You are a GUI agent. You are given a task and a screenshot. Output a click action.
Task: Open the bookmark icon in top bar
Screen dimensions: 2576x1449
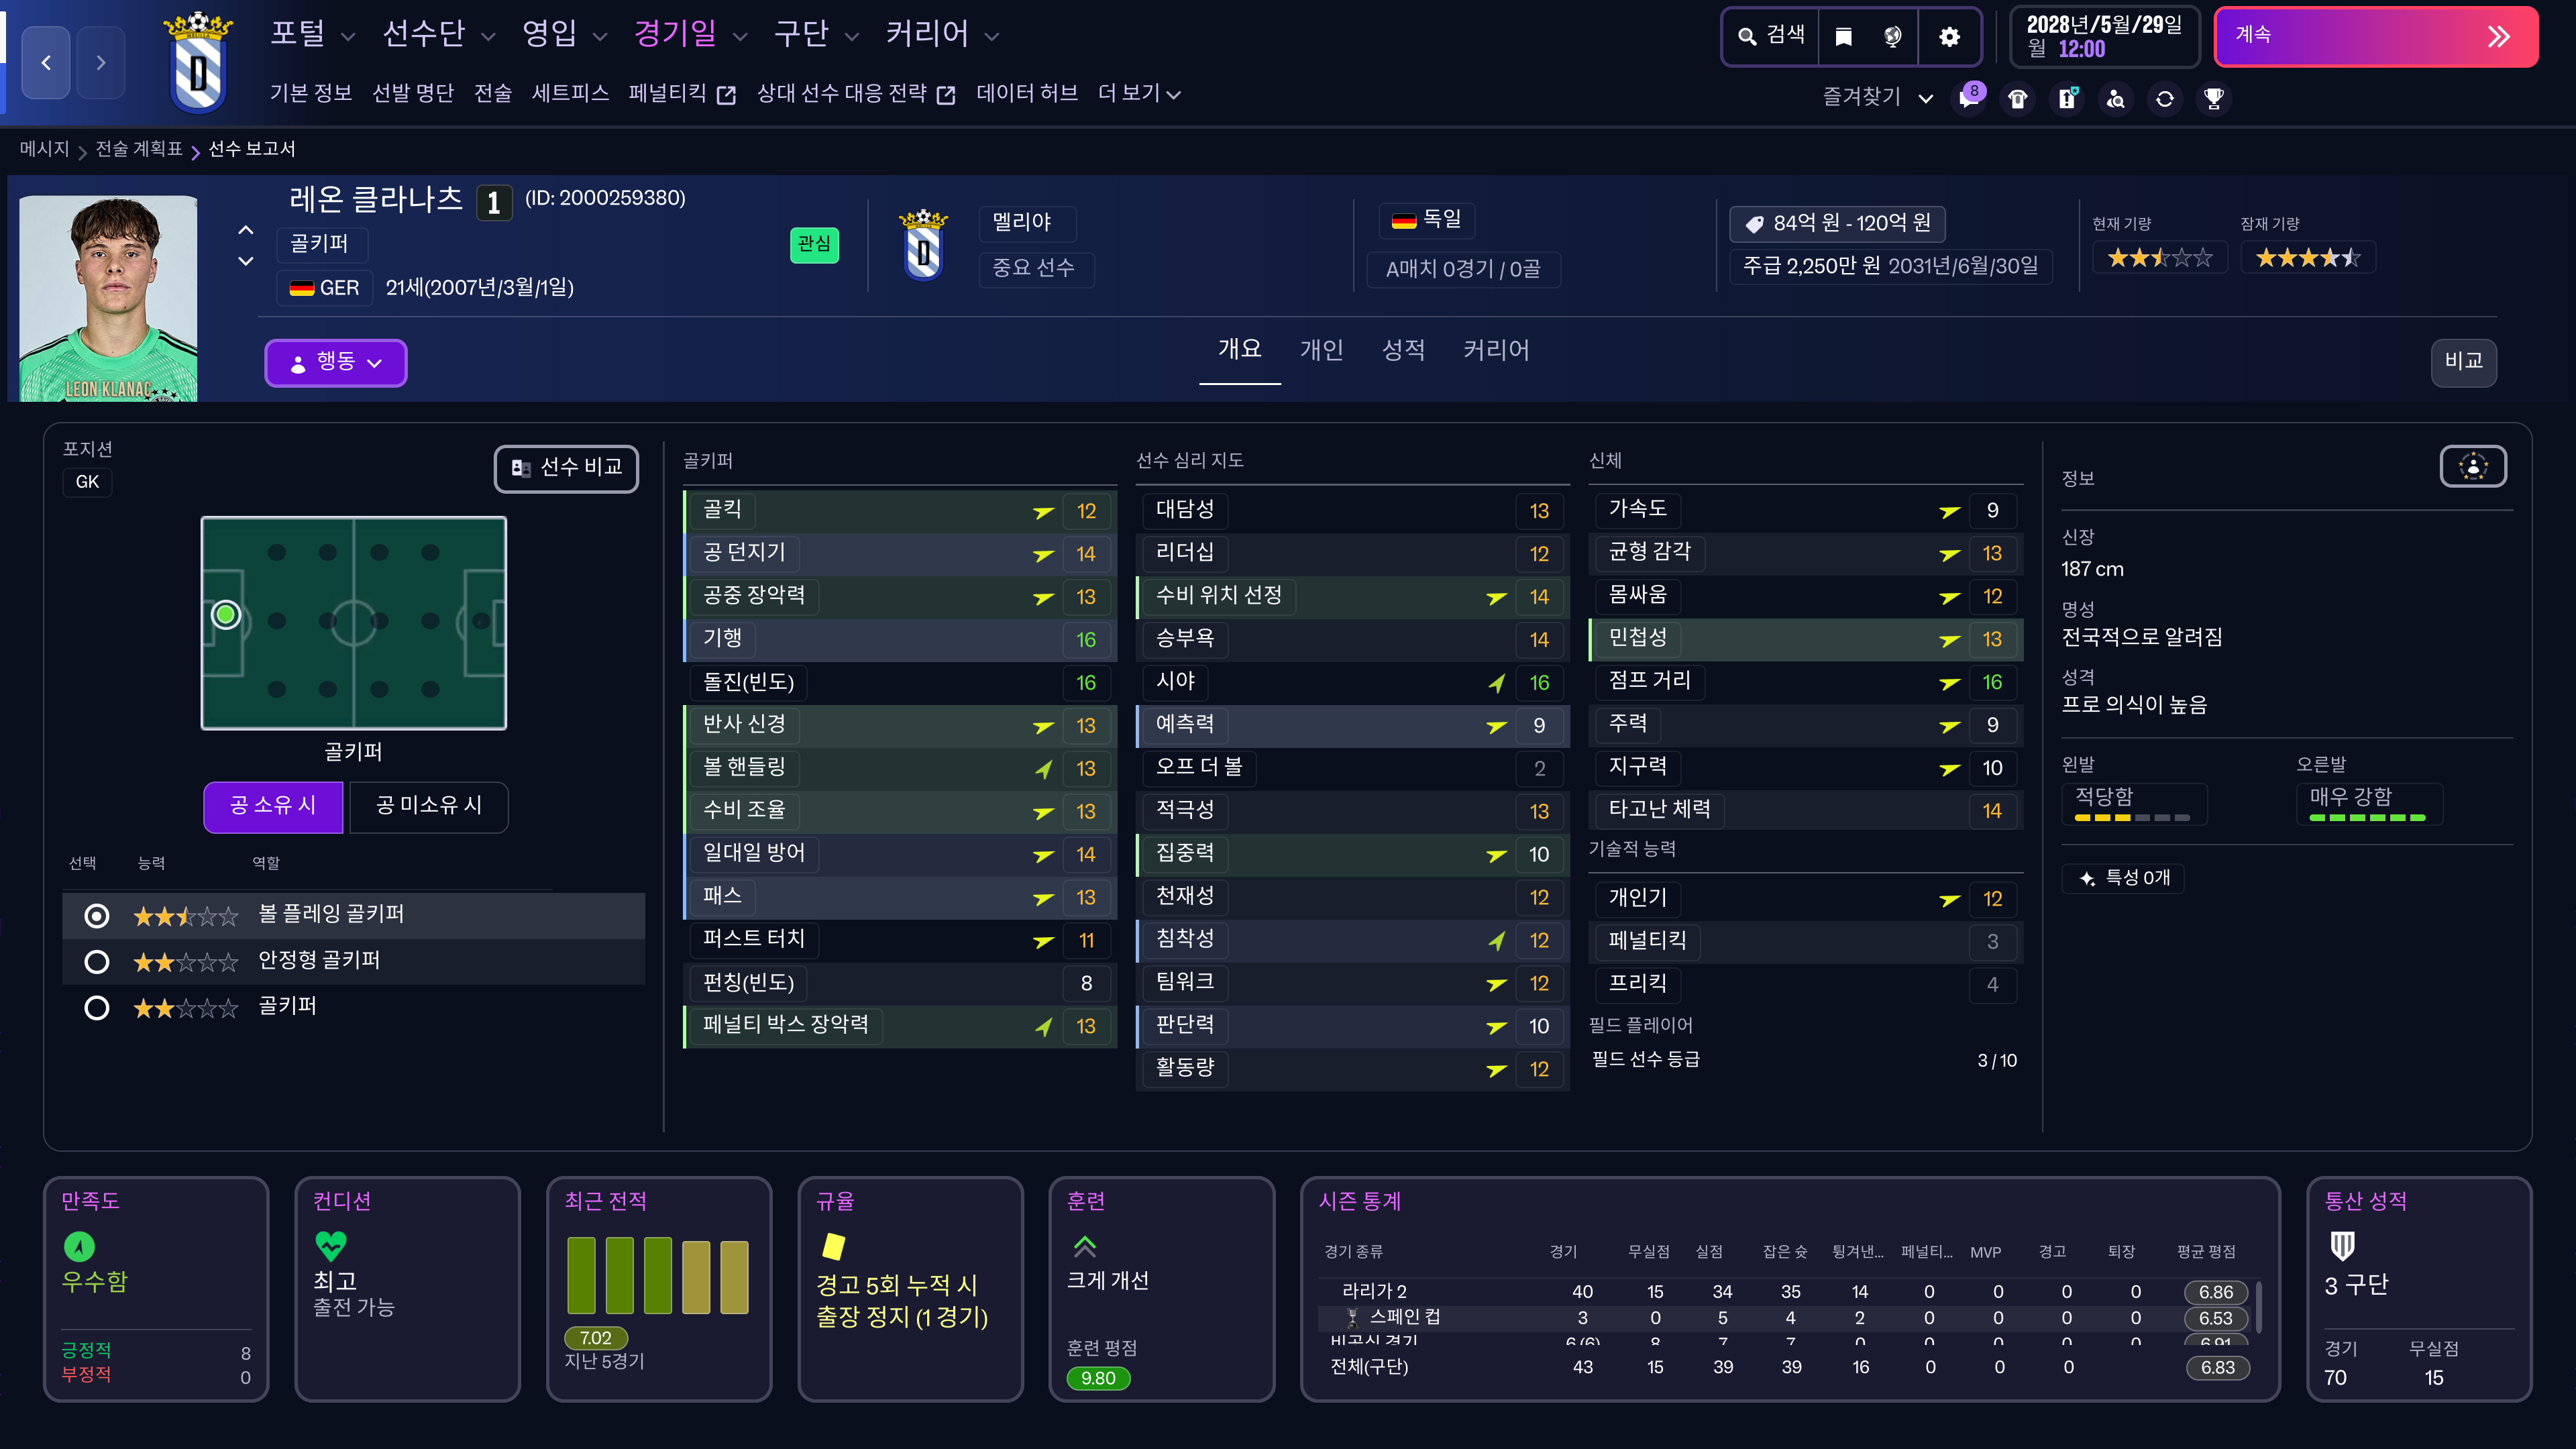pos(1843,37)
